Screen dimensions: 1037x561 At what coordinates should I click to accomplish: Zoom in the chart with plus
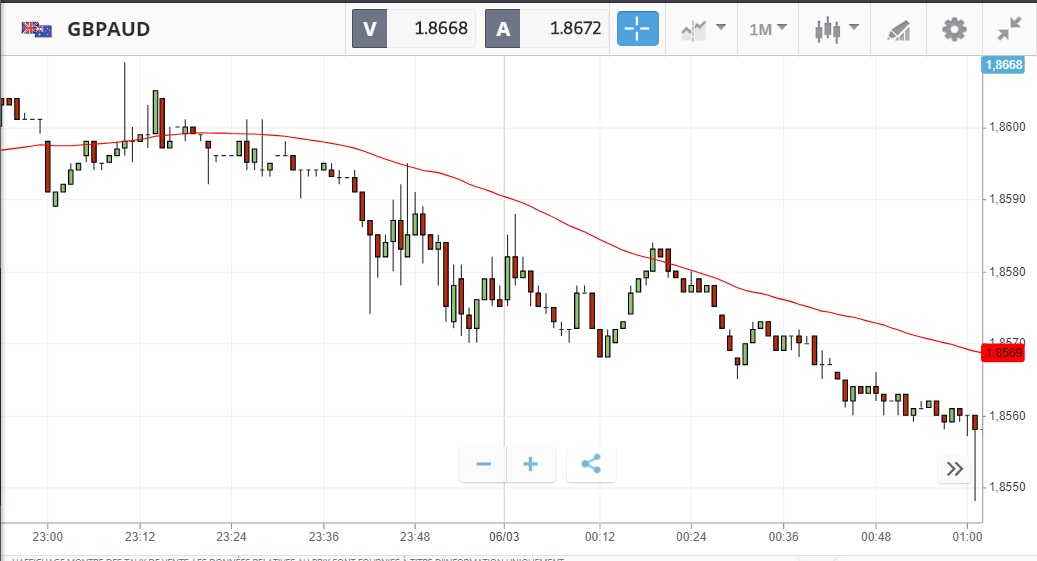click(x=531, y=464)
